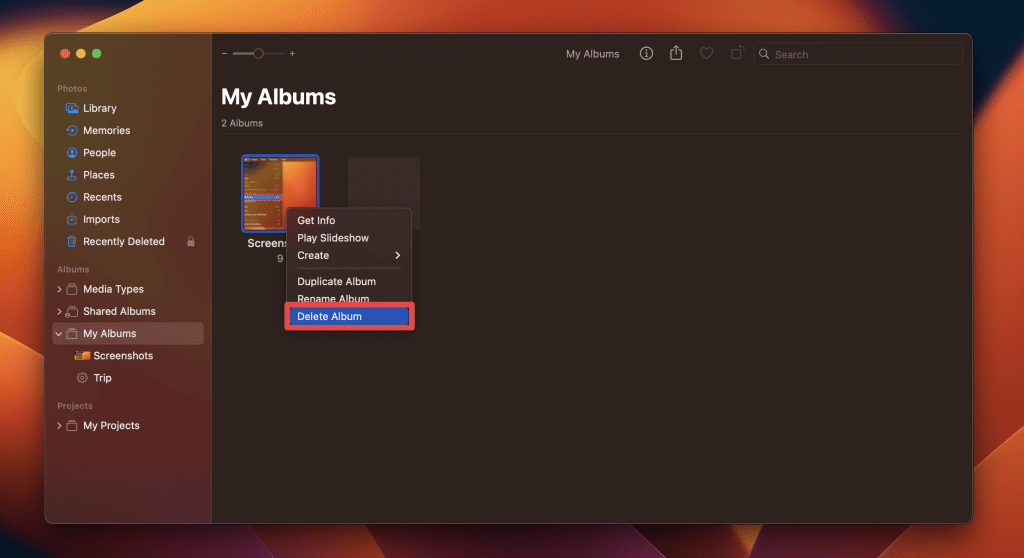Select the Trip smart album
Screen dimensions: 1024x558
[102, 378]
